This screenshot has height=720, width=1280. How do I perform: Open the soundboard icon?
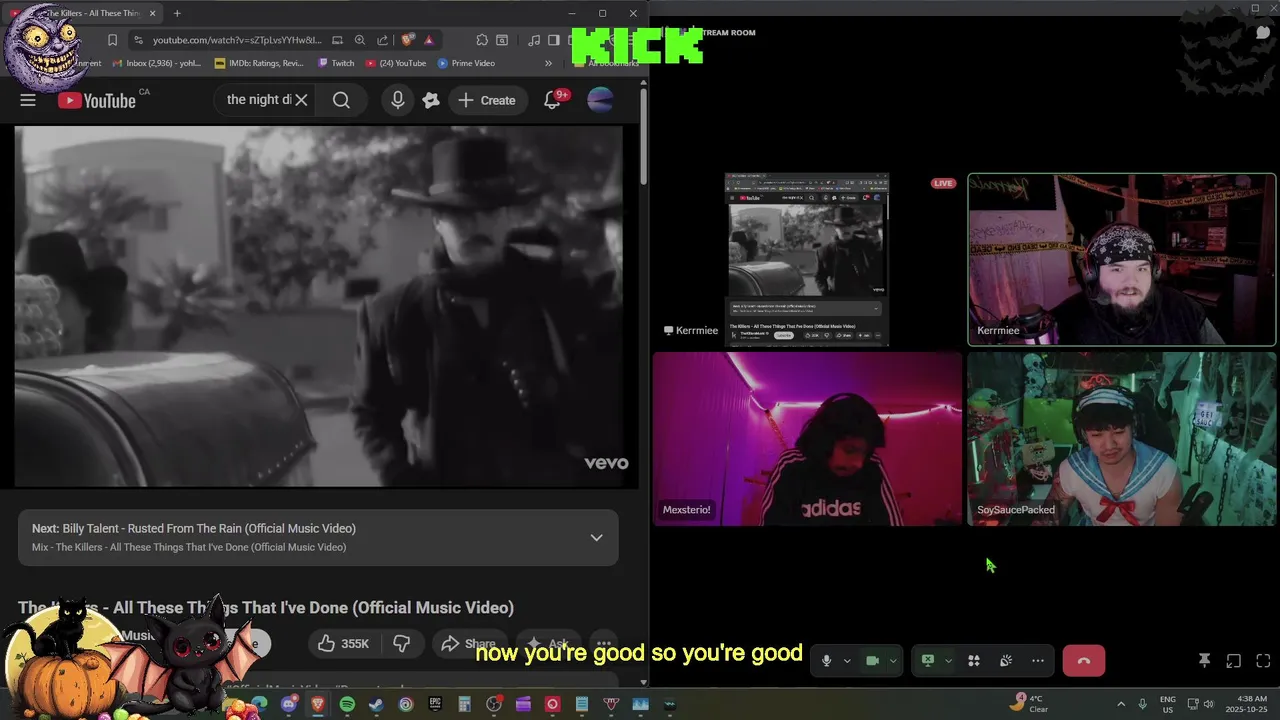[1006, 661]
